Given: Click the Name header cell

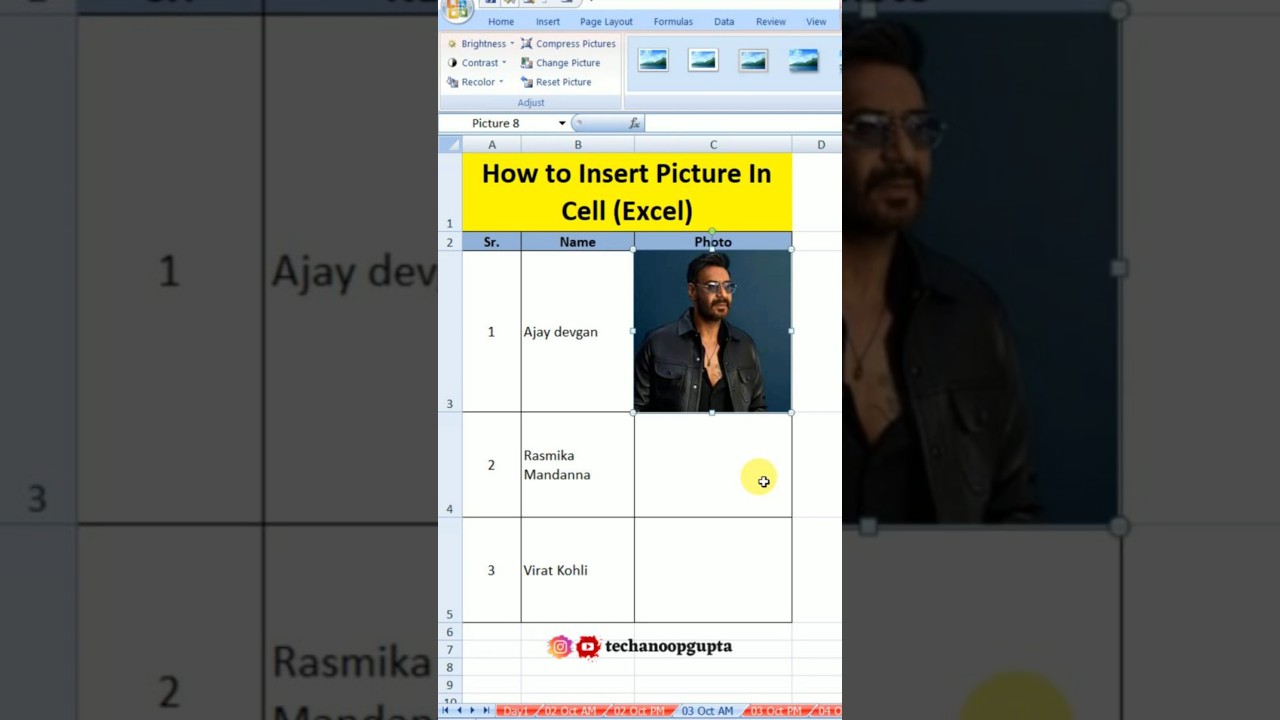Looking at the screenshot, I should [578, 242].
